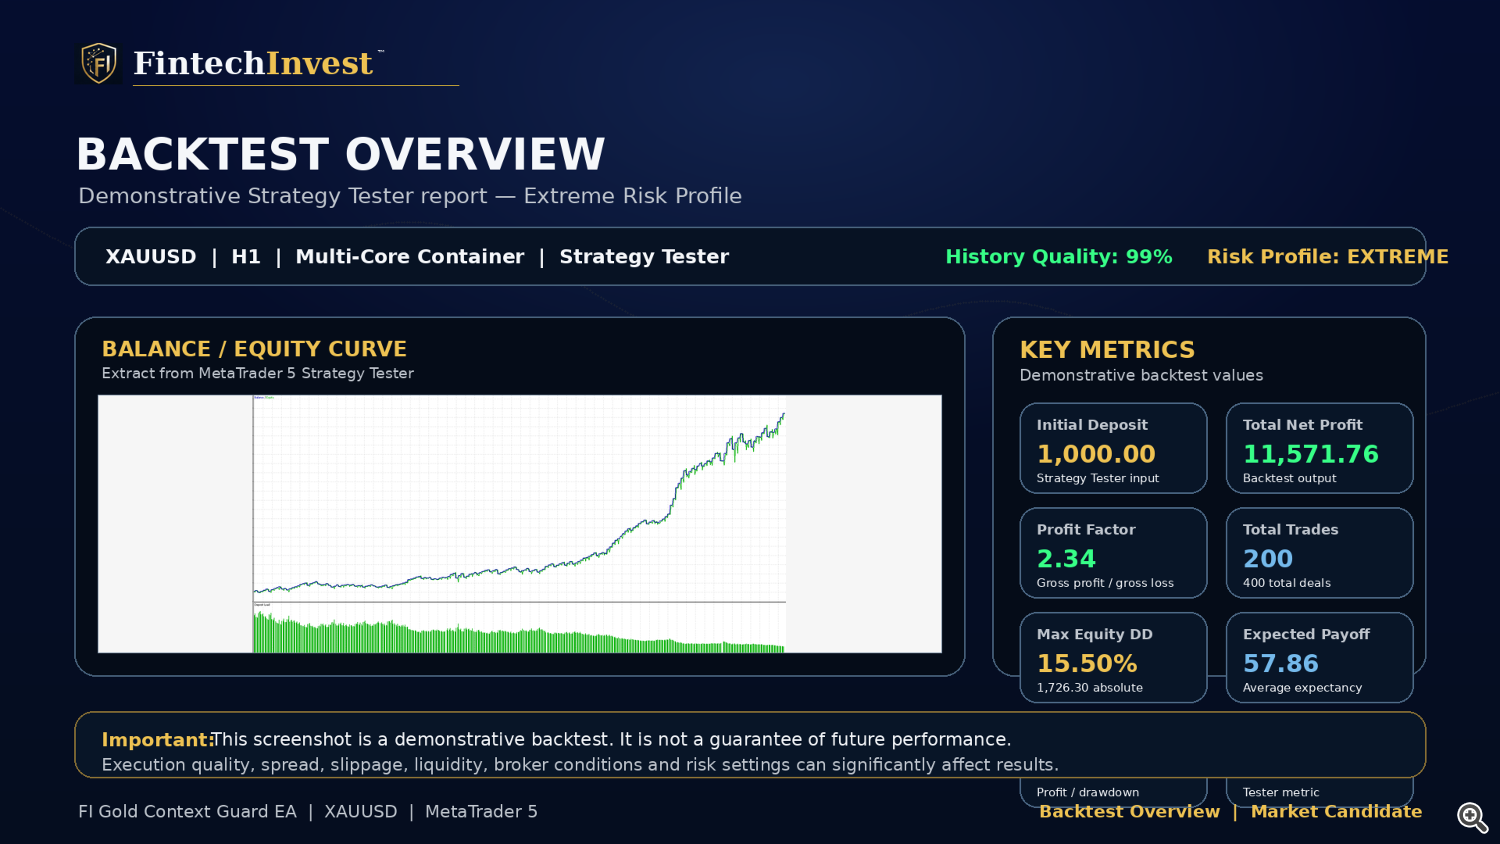Click History Quality: 99% text

1059,257
